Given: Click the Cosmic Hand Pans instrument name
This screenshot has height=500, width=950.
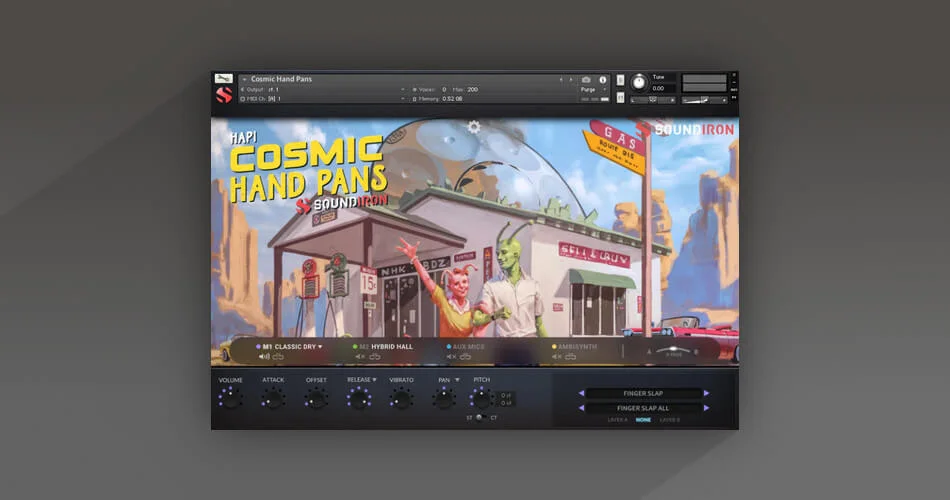Looking at the screenshot, I should tap(282, 79).
